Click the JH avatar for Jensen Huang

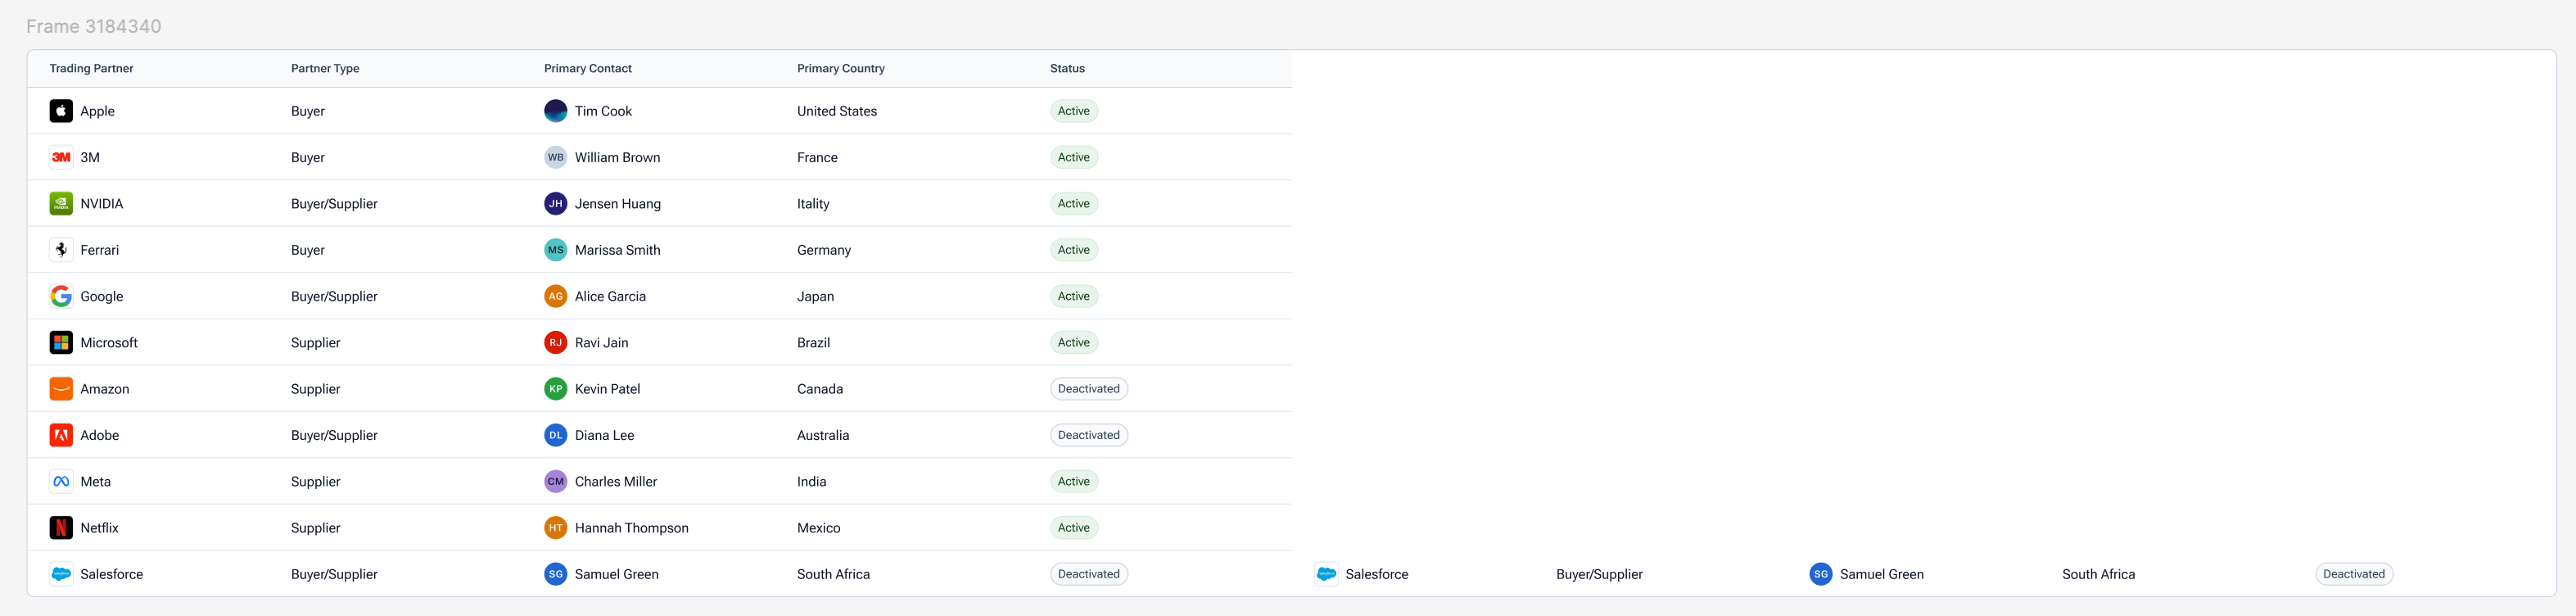556,204
